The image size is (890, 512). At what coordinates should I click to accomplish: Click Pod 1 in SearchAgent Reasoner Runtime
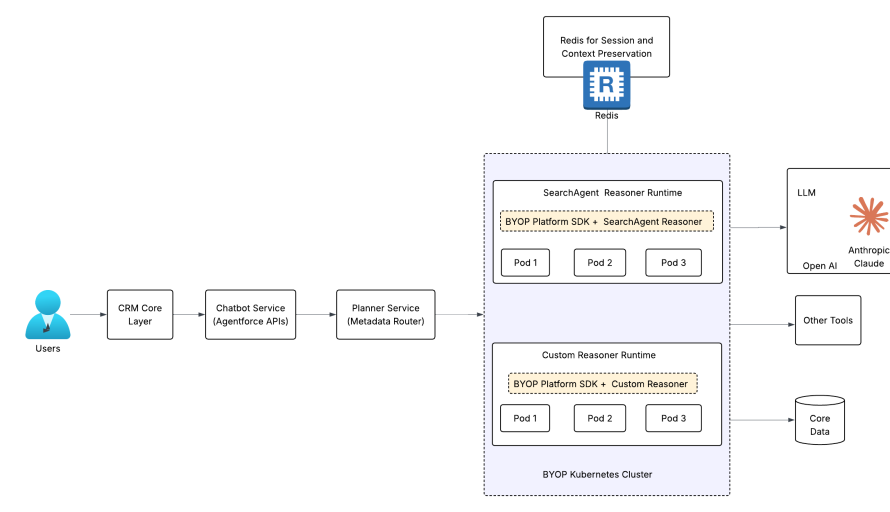click(526, 262)
